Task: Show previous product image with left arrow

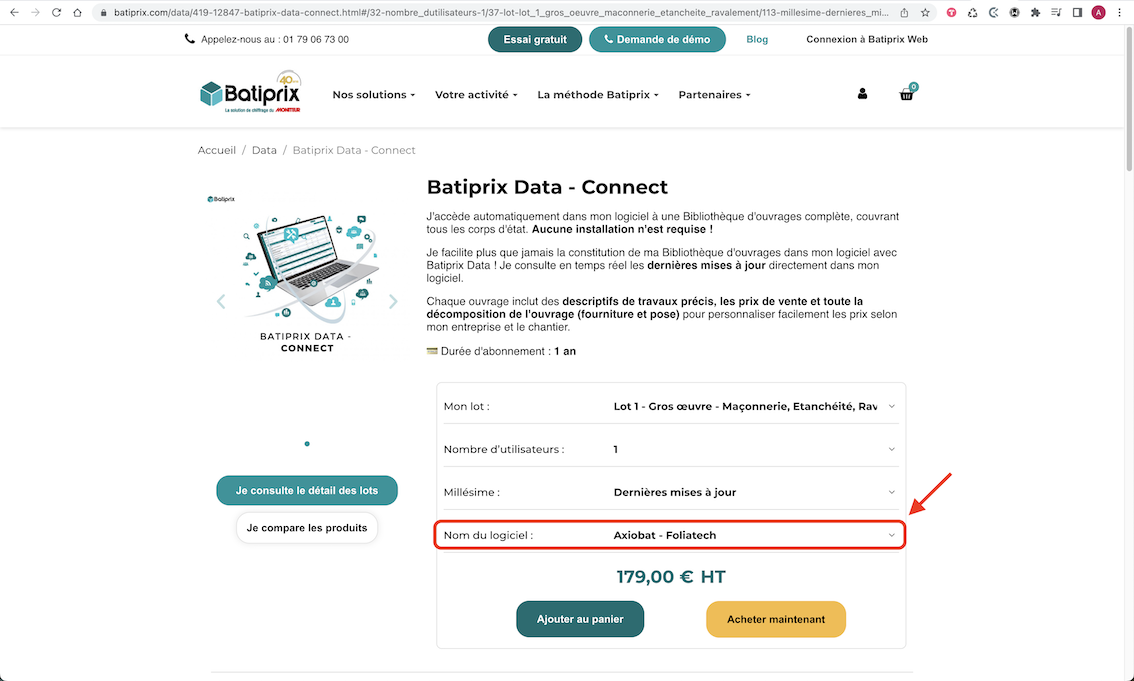Action: 221,301
